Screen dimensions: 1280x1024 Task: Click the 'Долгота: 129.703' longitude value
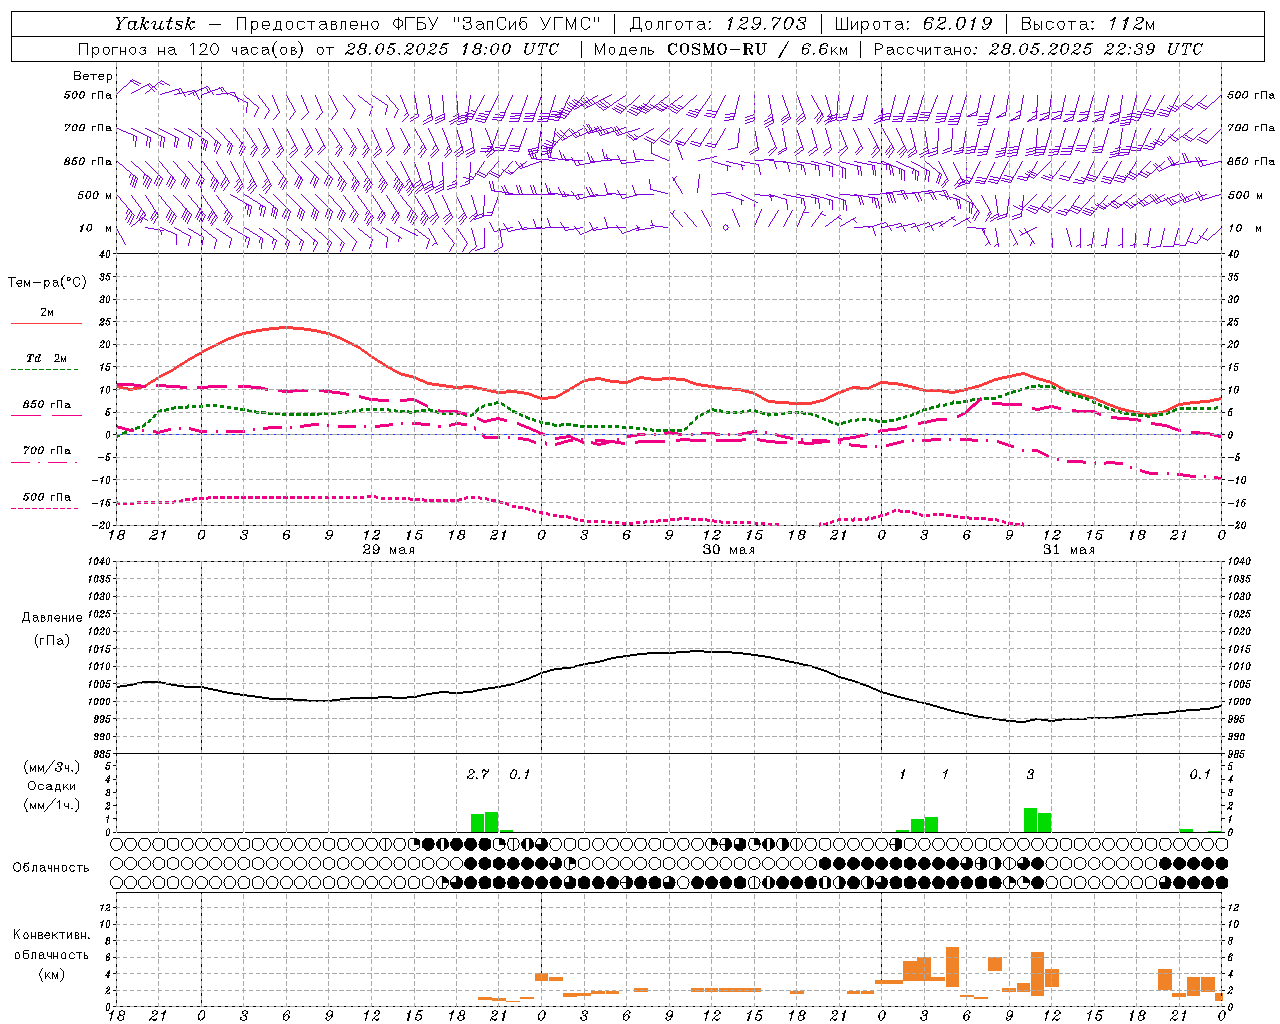point(718,23)
